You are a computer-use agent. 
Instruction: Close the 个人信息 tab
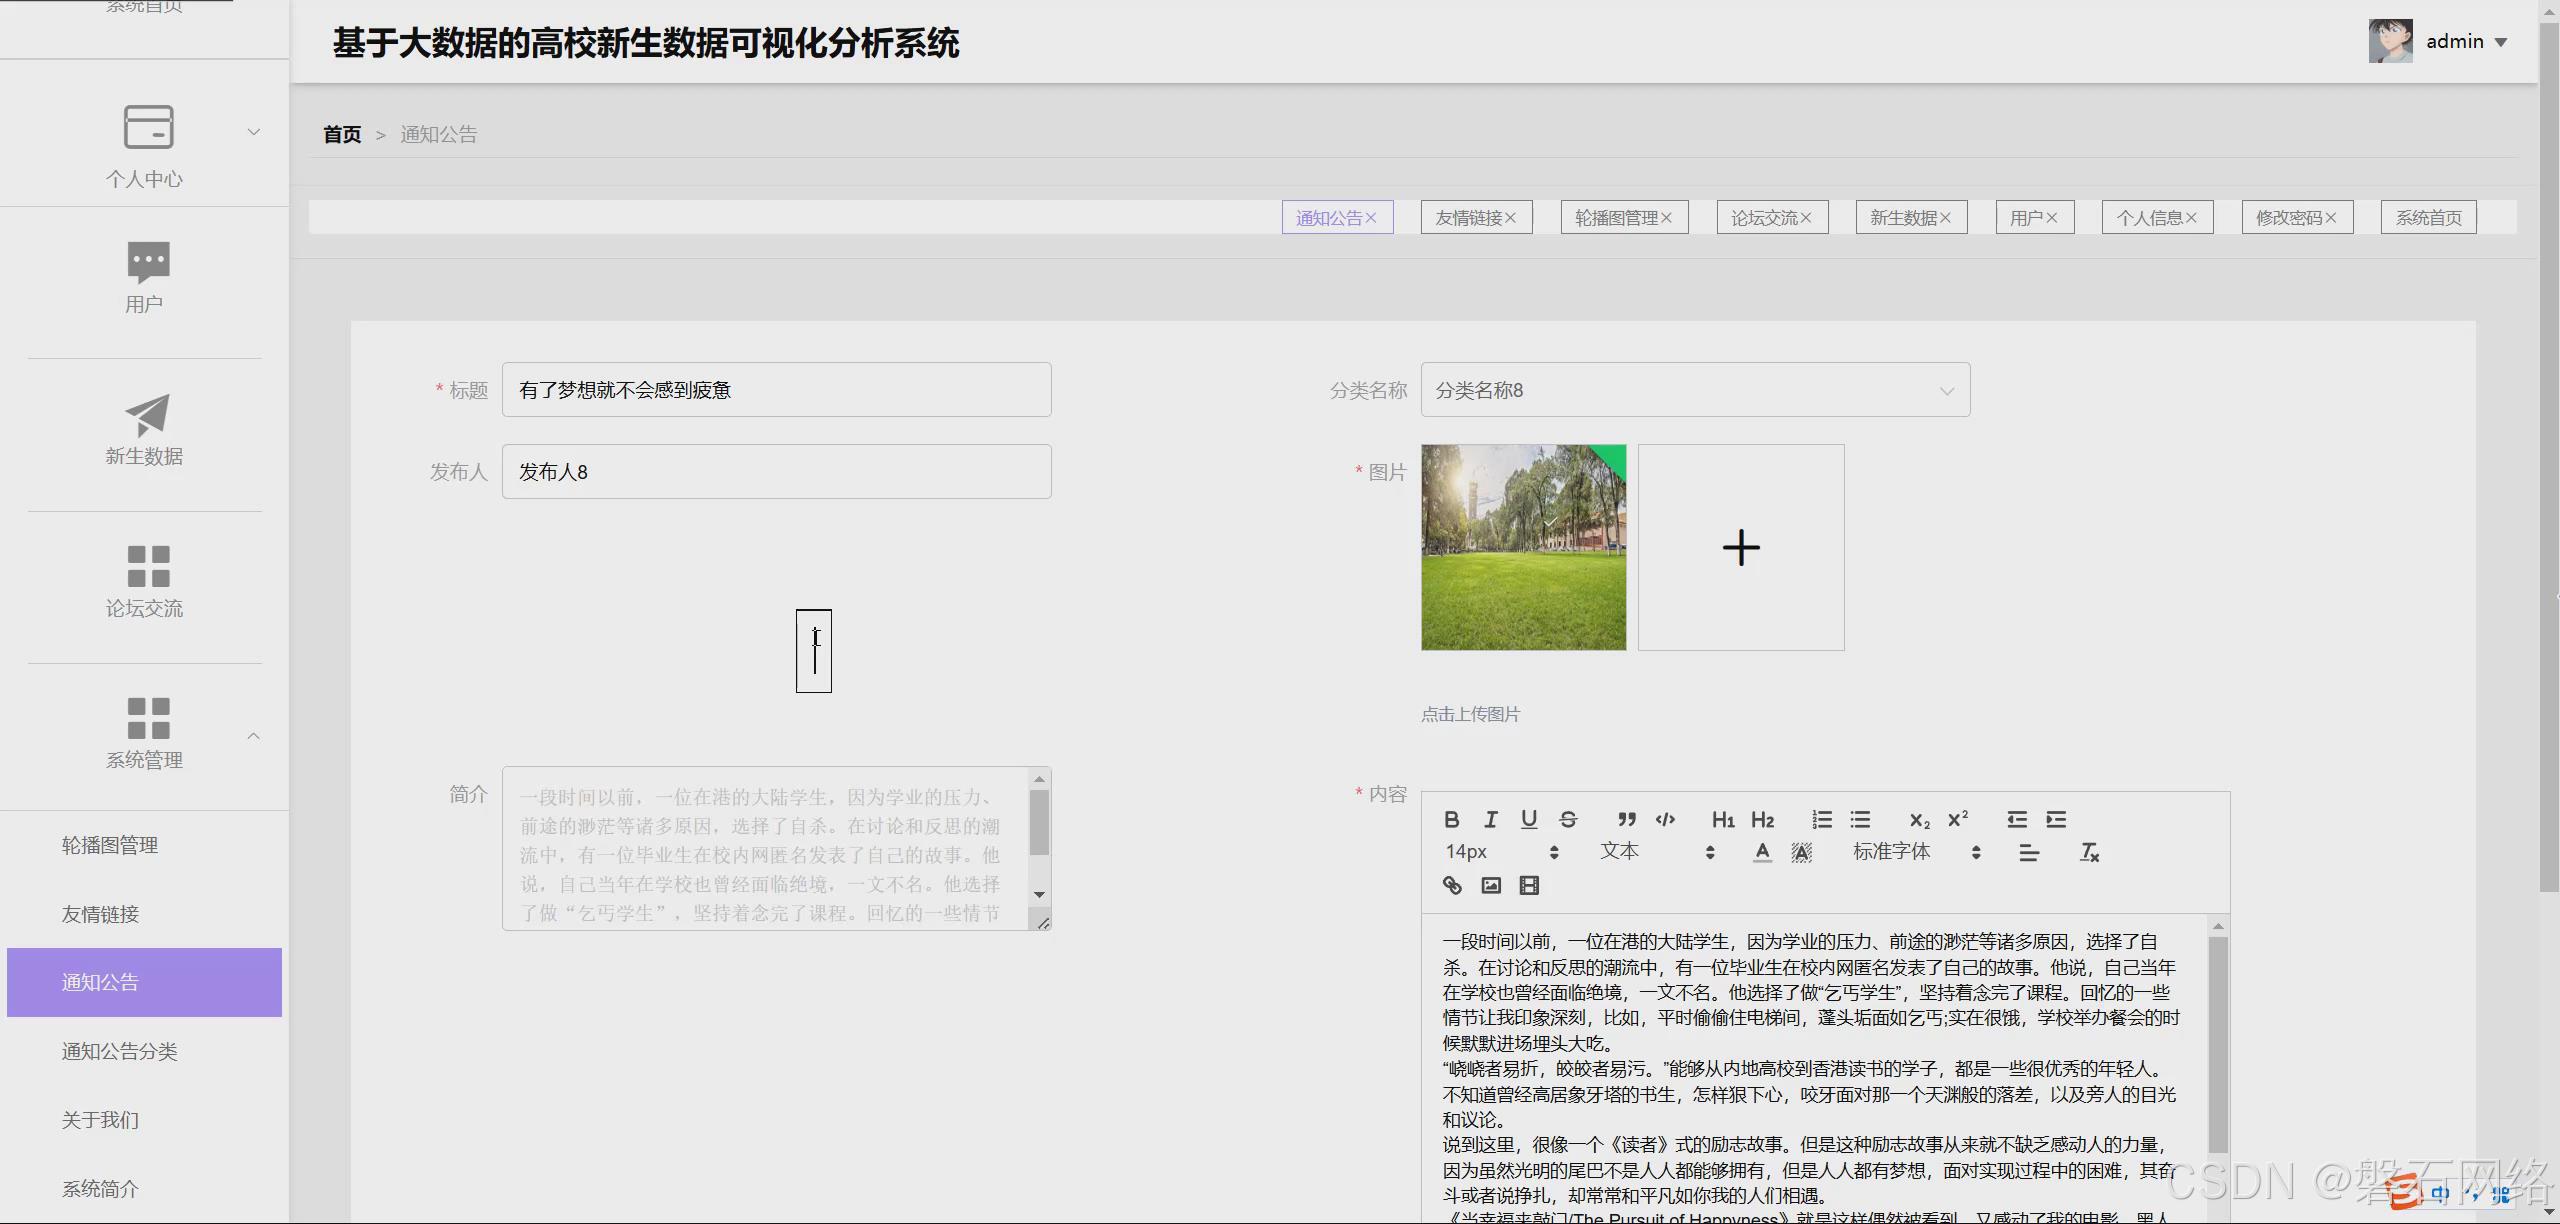tap(2190, 218)
